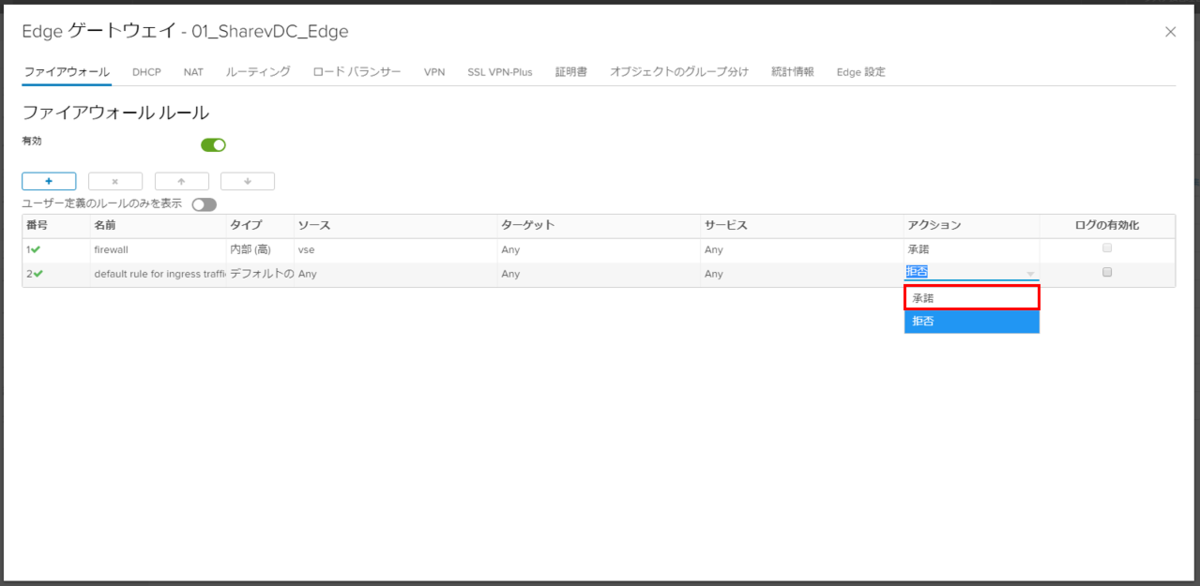Click green check mark of rule 1
Viewport: 1200px width, 586px height.
pos(37,249)
